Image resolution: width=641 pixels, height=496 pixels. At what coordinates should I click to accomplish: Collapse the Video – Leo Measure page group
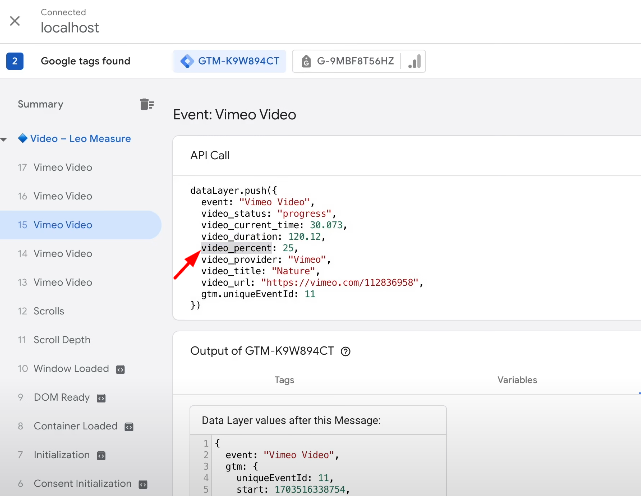tap(4, 139)
